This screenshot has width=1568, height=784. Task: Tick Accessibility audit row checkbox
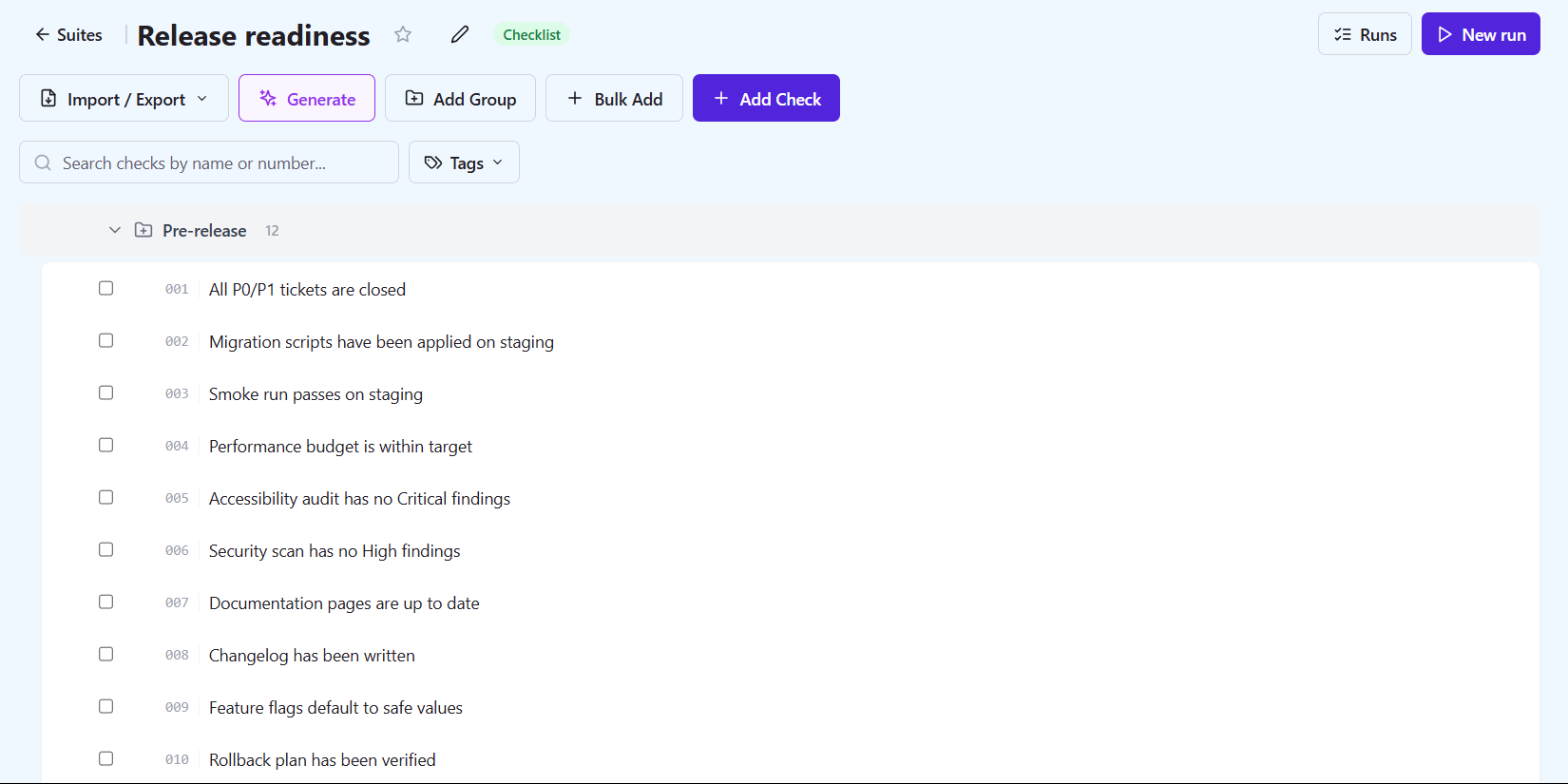point(106,497)
